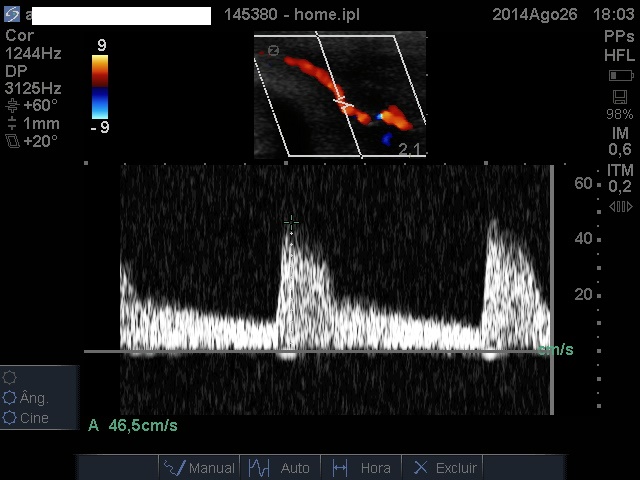
Task: Select the Cine radio option
Action: [10, 418]
